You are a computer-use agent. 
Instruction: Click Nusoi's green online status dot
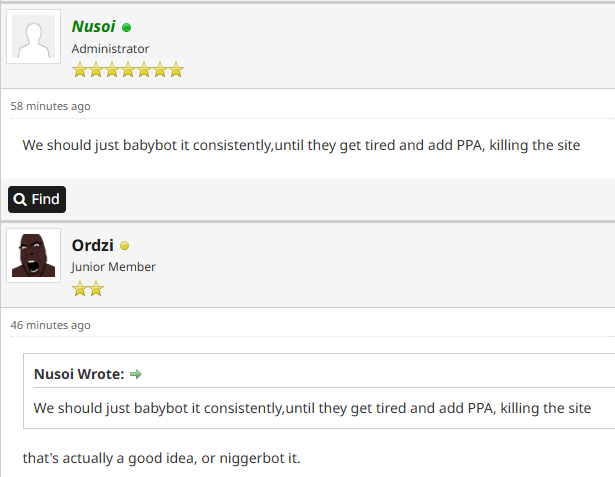[x=127, y=28]
